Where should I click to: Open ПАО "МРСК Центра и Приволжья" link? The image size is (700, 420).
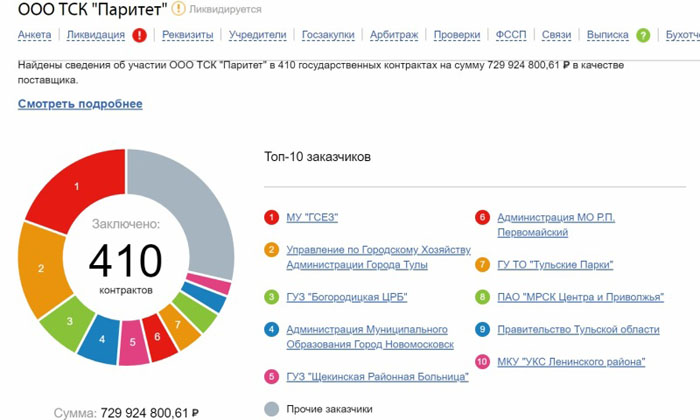tap(580, 297)
